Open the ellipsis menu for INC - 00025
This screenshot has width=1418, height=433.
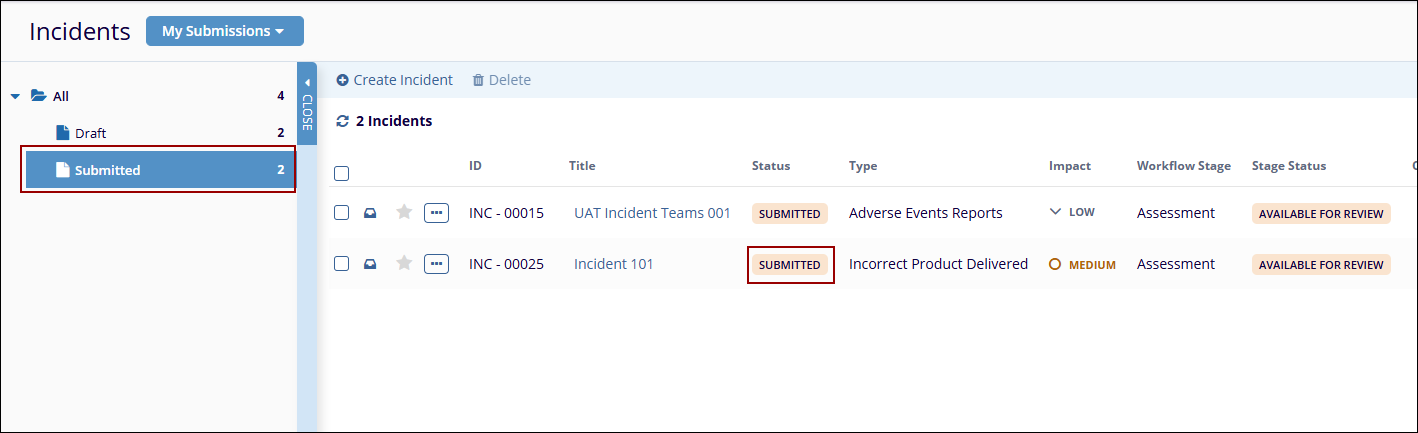[x=436, y=263]
